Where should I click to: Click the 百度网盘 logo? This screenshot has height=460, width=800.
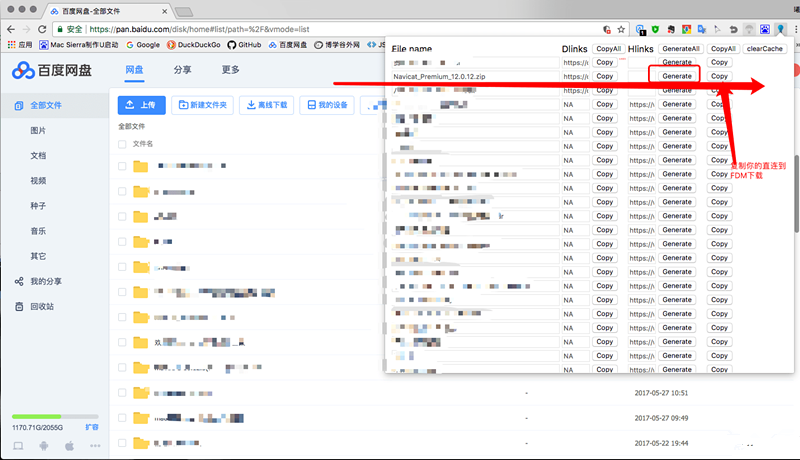[x=52, y=70]
